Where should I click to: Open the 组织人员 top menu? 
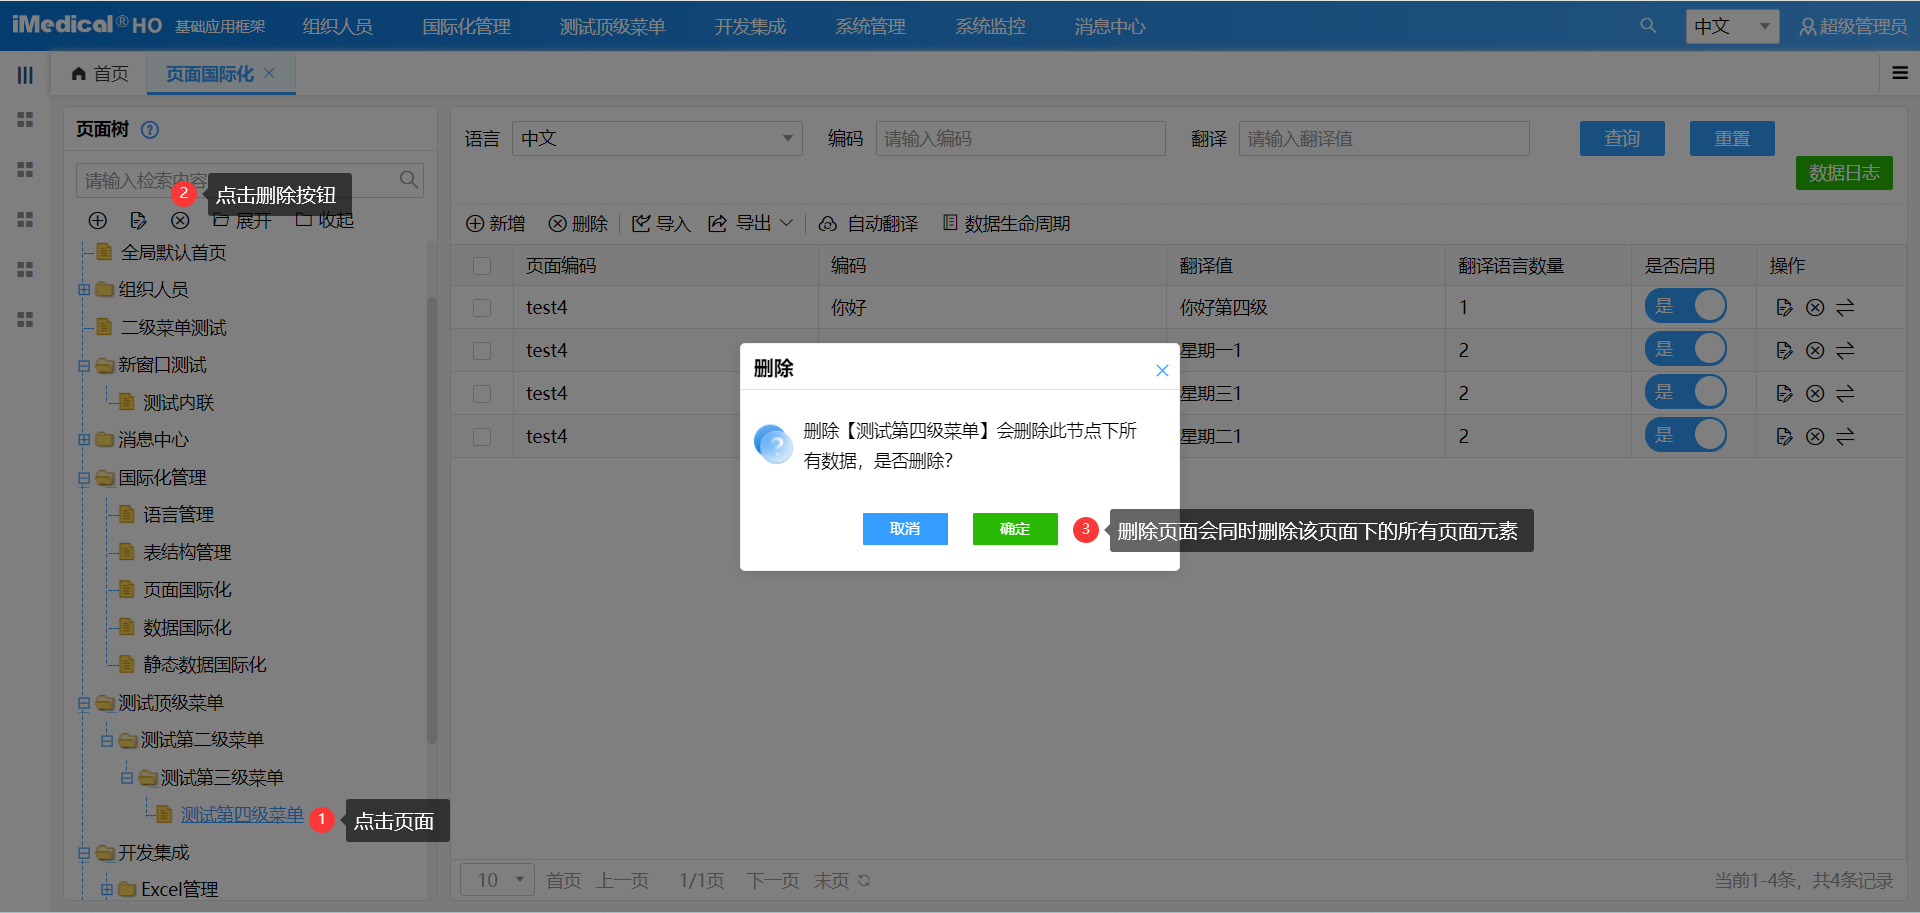click(x=338, y=27)
